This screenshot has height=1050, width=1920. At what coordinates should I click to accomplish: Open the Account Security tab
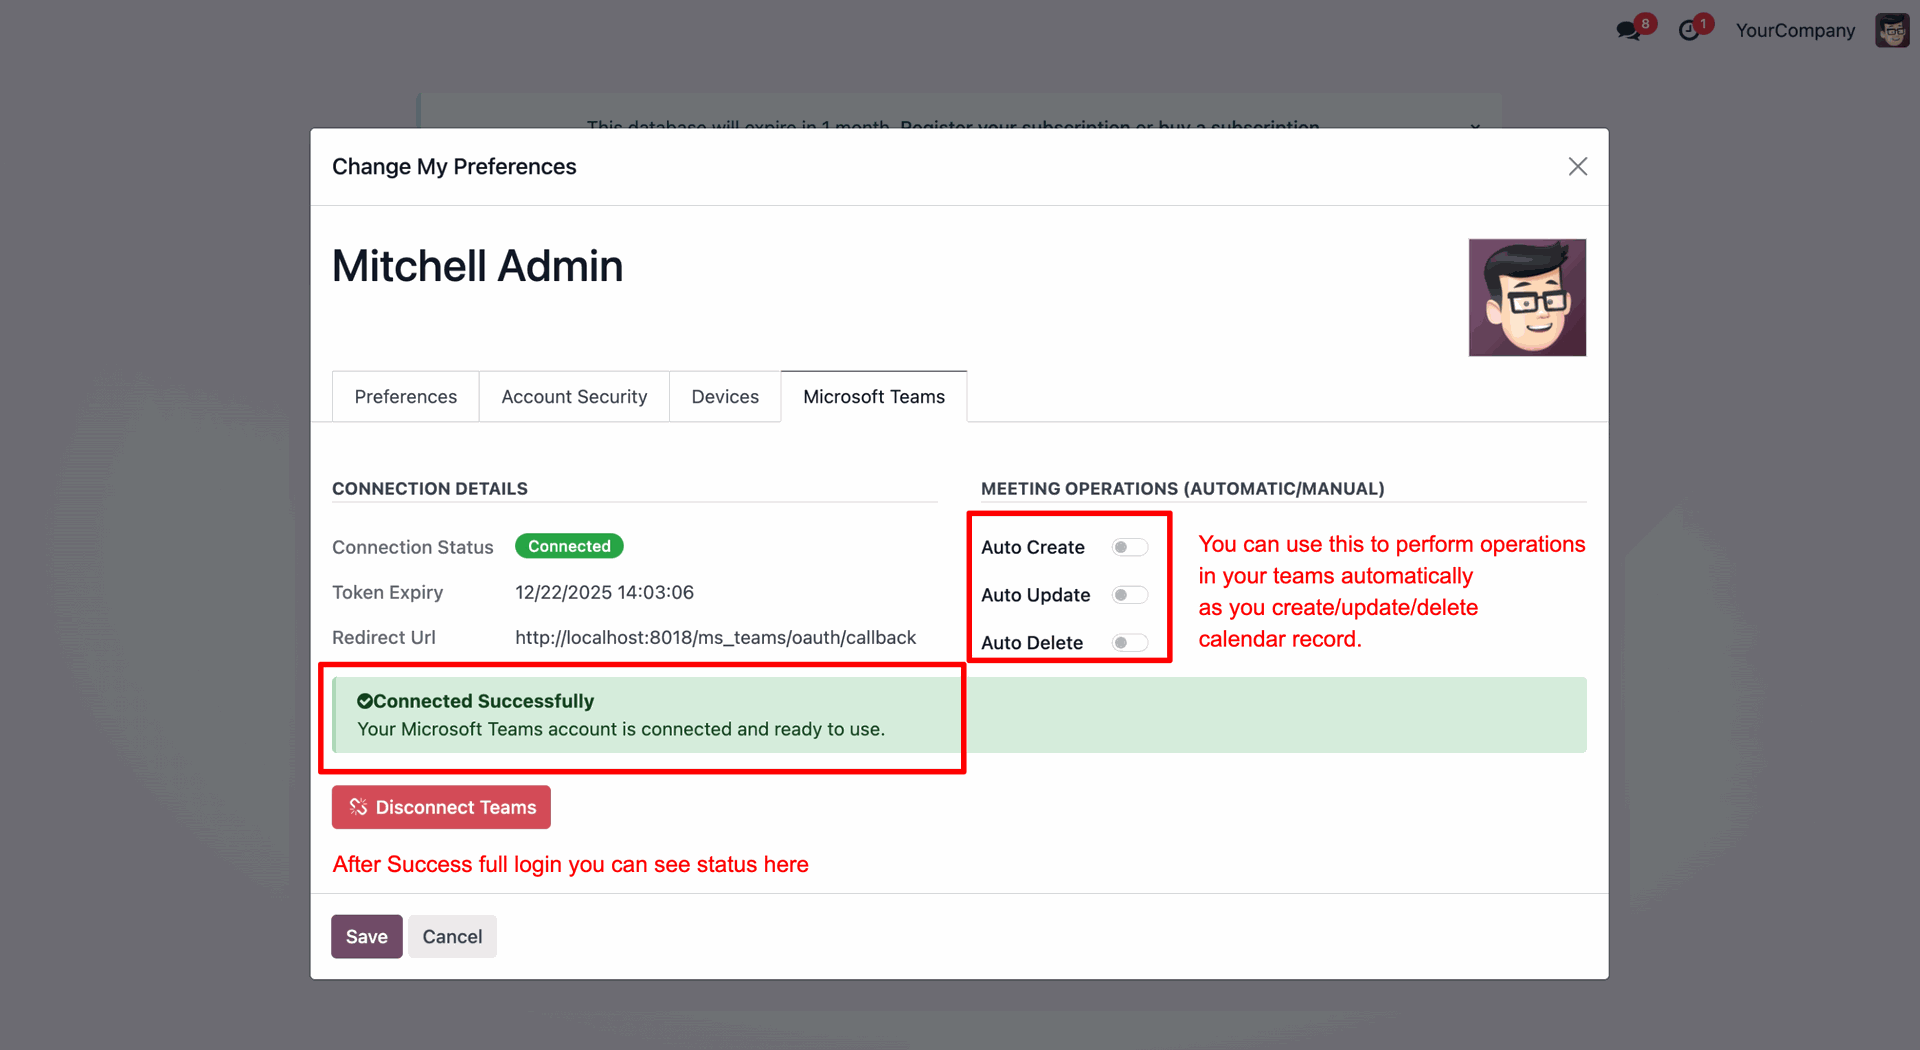(574, 397)
